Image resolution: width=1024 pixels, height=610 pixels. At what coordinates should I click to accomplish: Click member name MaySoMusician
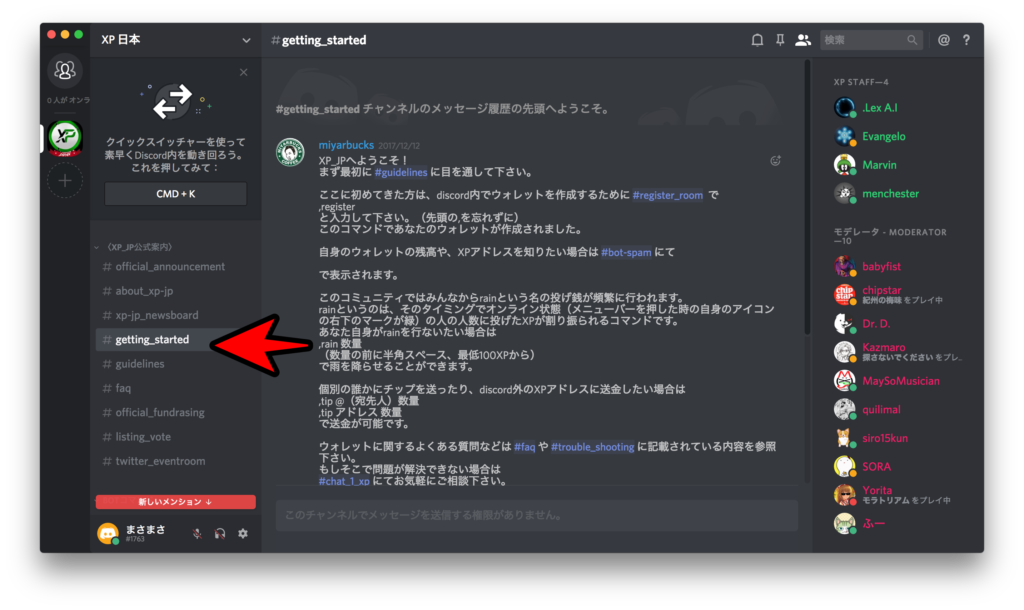pos(901,381)
